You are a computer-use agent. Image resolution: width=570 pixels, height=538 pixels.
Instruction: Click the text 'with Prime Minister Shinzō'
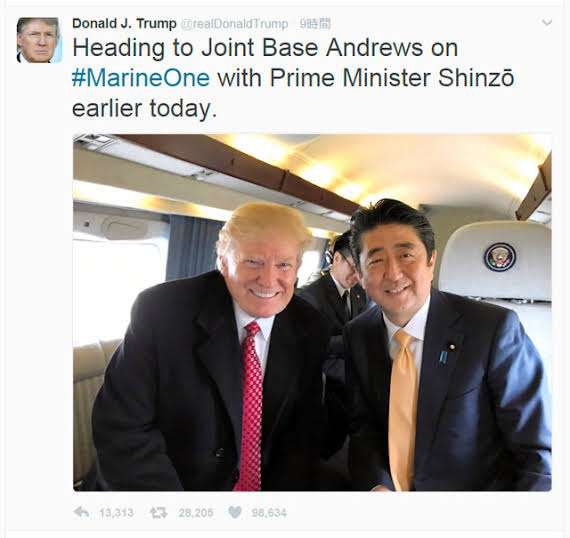pos(366,78)
